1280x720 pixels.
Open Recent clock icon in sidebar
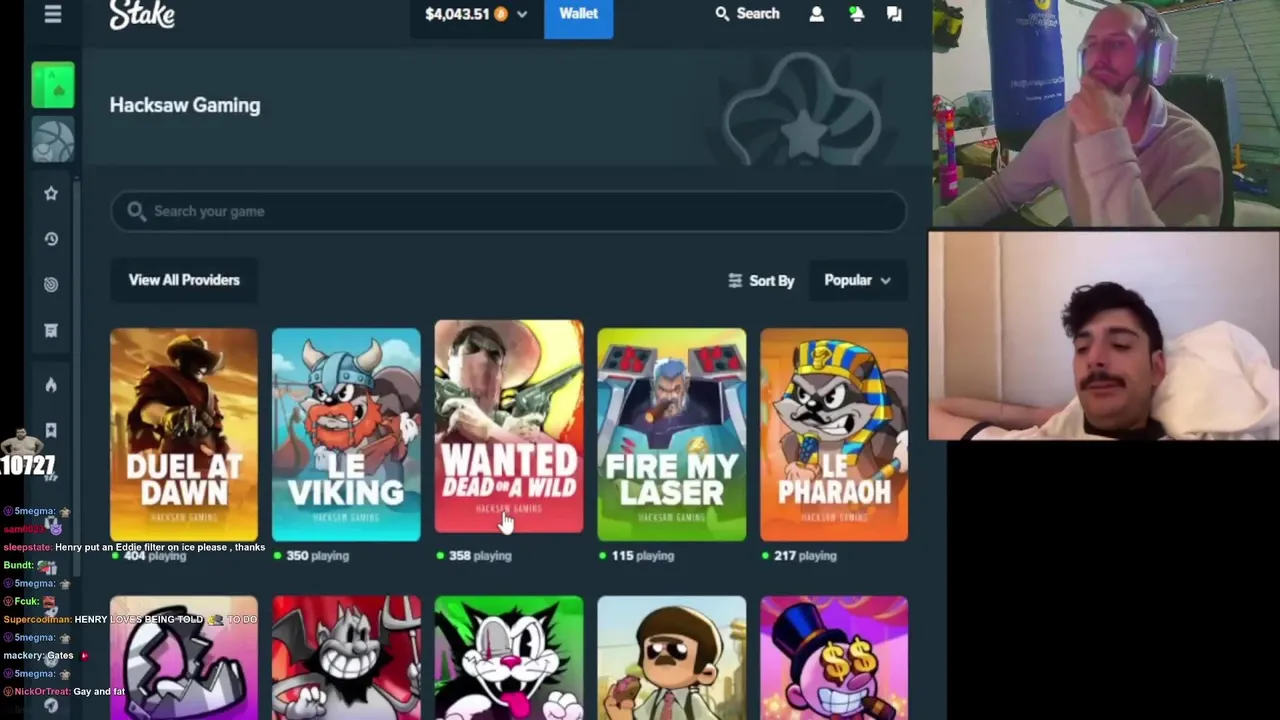pos(51,239)
